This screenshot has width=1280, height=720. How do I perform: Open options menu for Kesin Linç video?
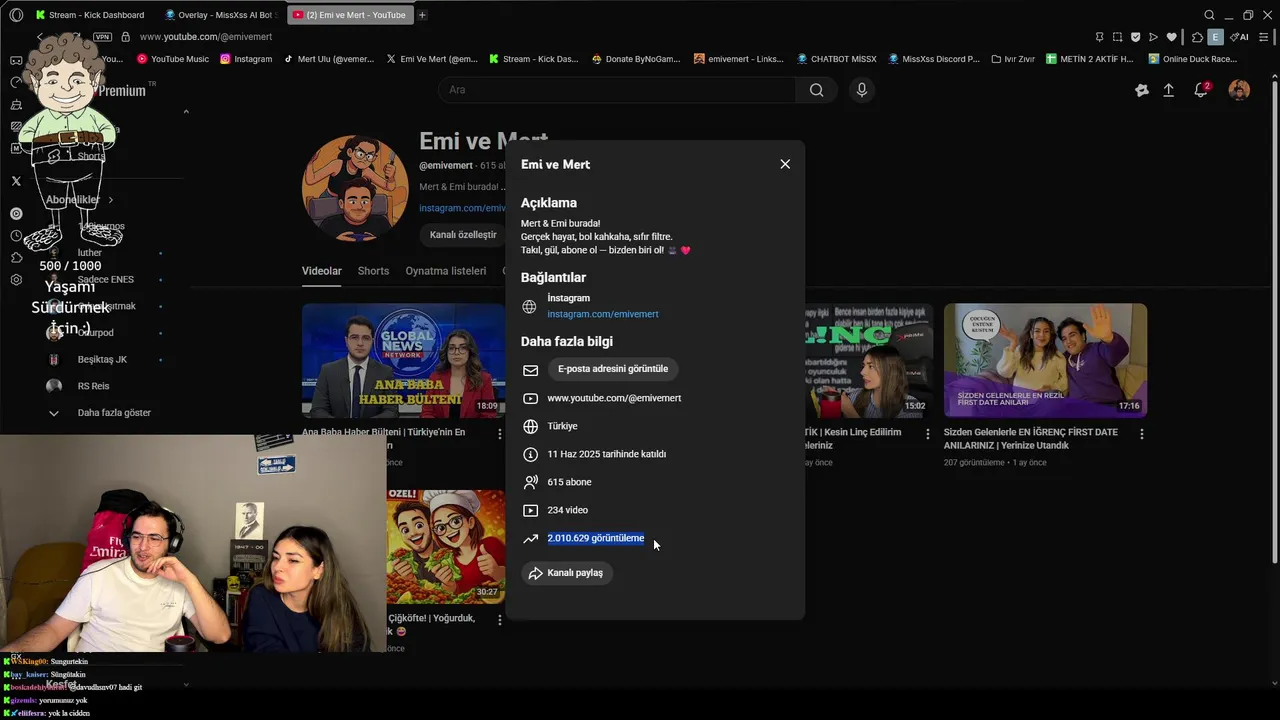point(927,434)
